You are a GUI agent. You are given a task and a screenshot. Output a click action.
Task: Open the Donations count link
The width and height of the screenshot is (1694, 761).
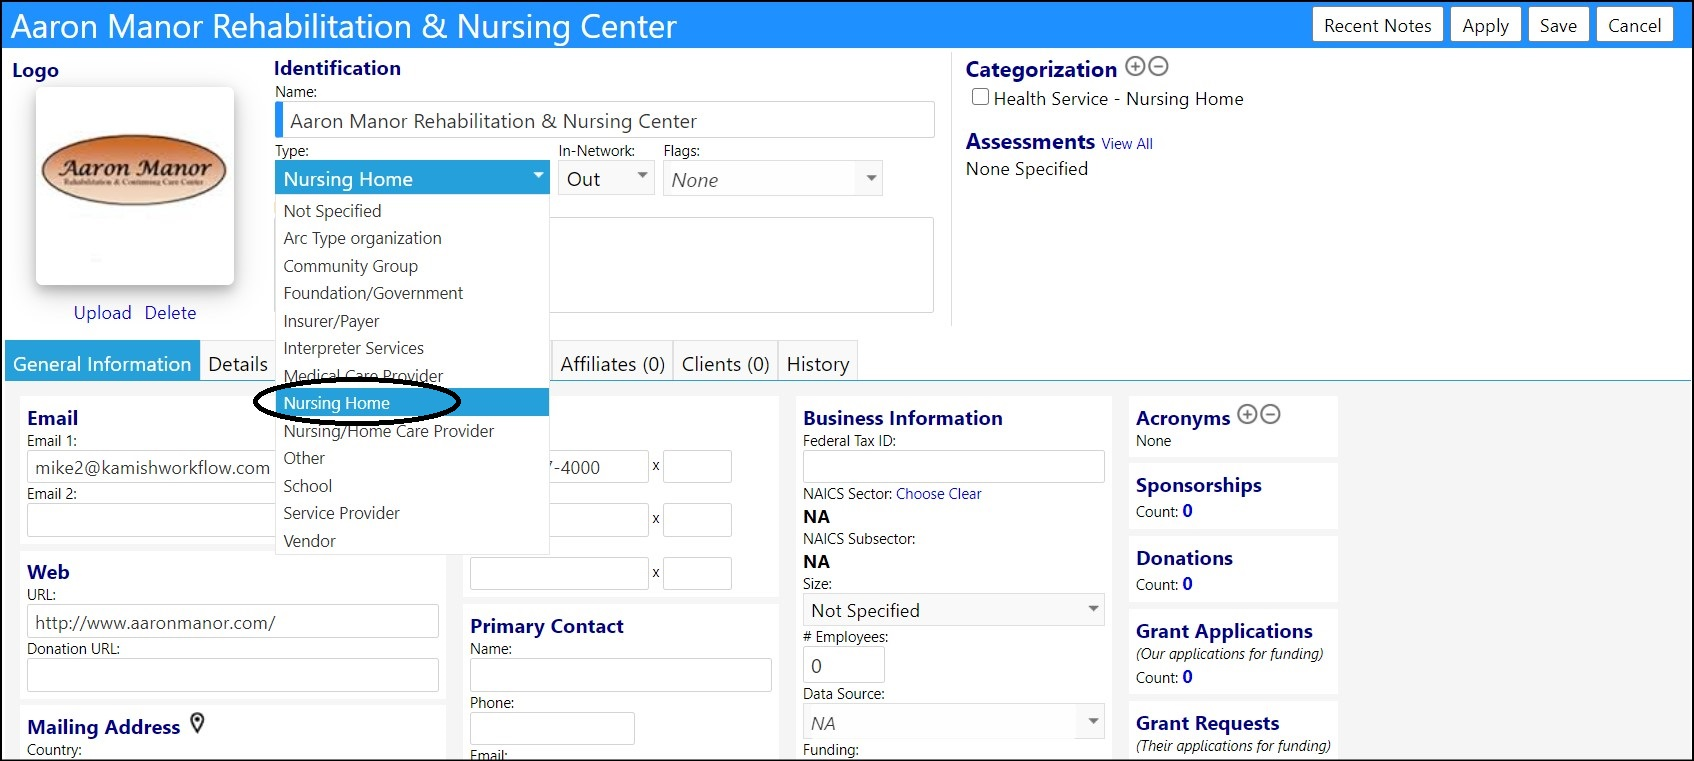tap(1187, 584)
